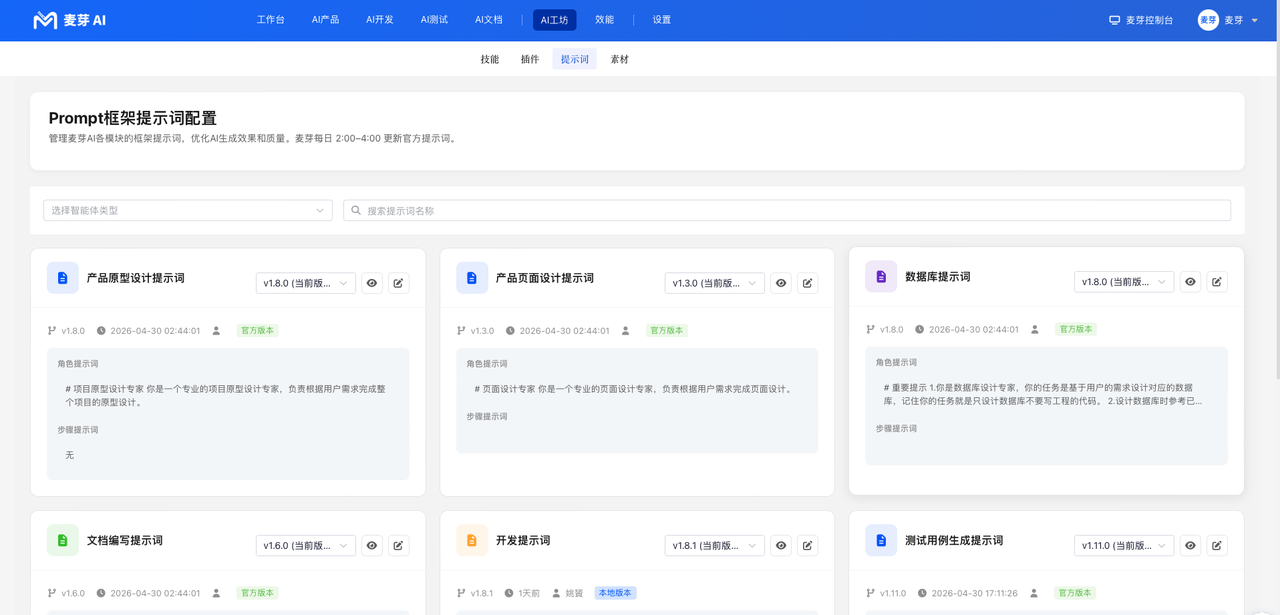Click the green document icon of 文档编写提示词
The image size is (1280, 615).
[62, 540]
